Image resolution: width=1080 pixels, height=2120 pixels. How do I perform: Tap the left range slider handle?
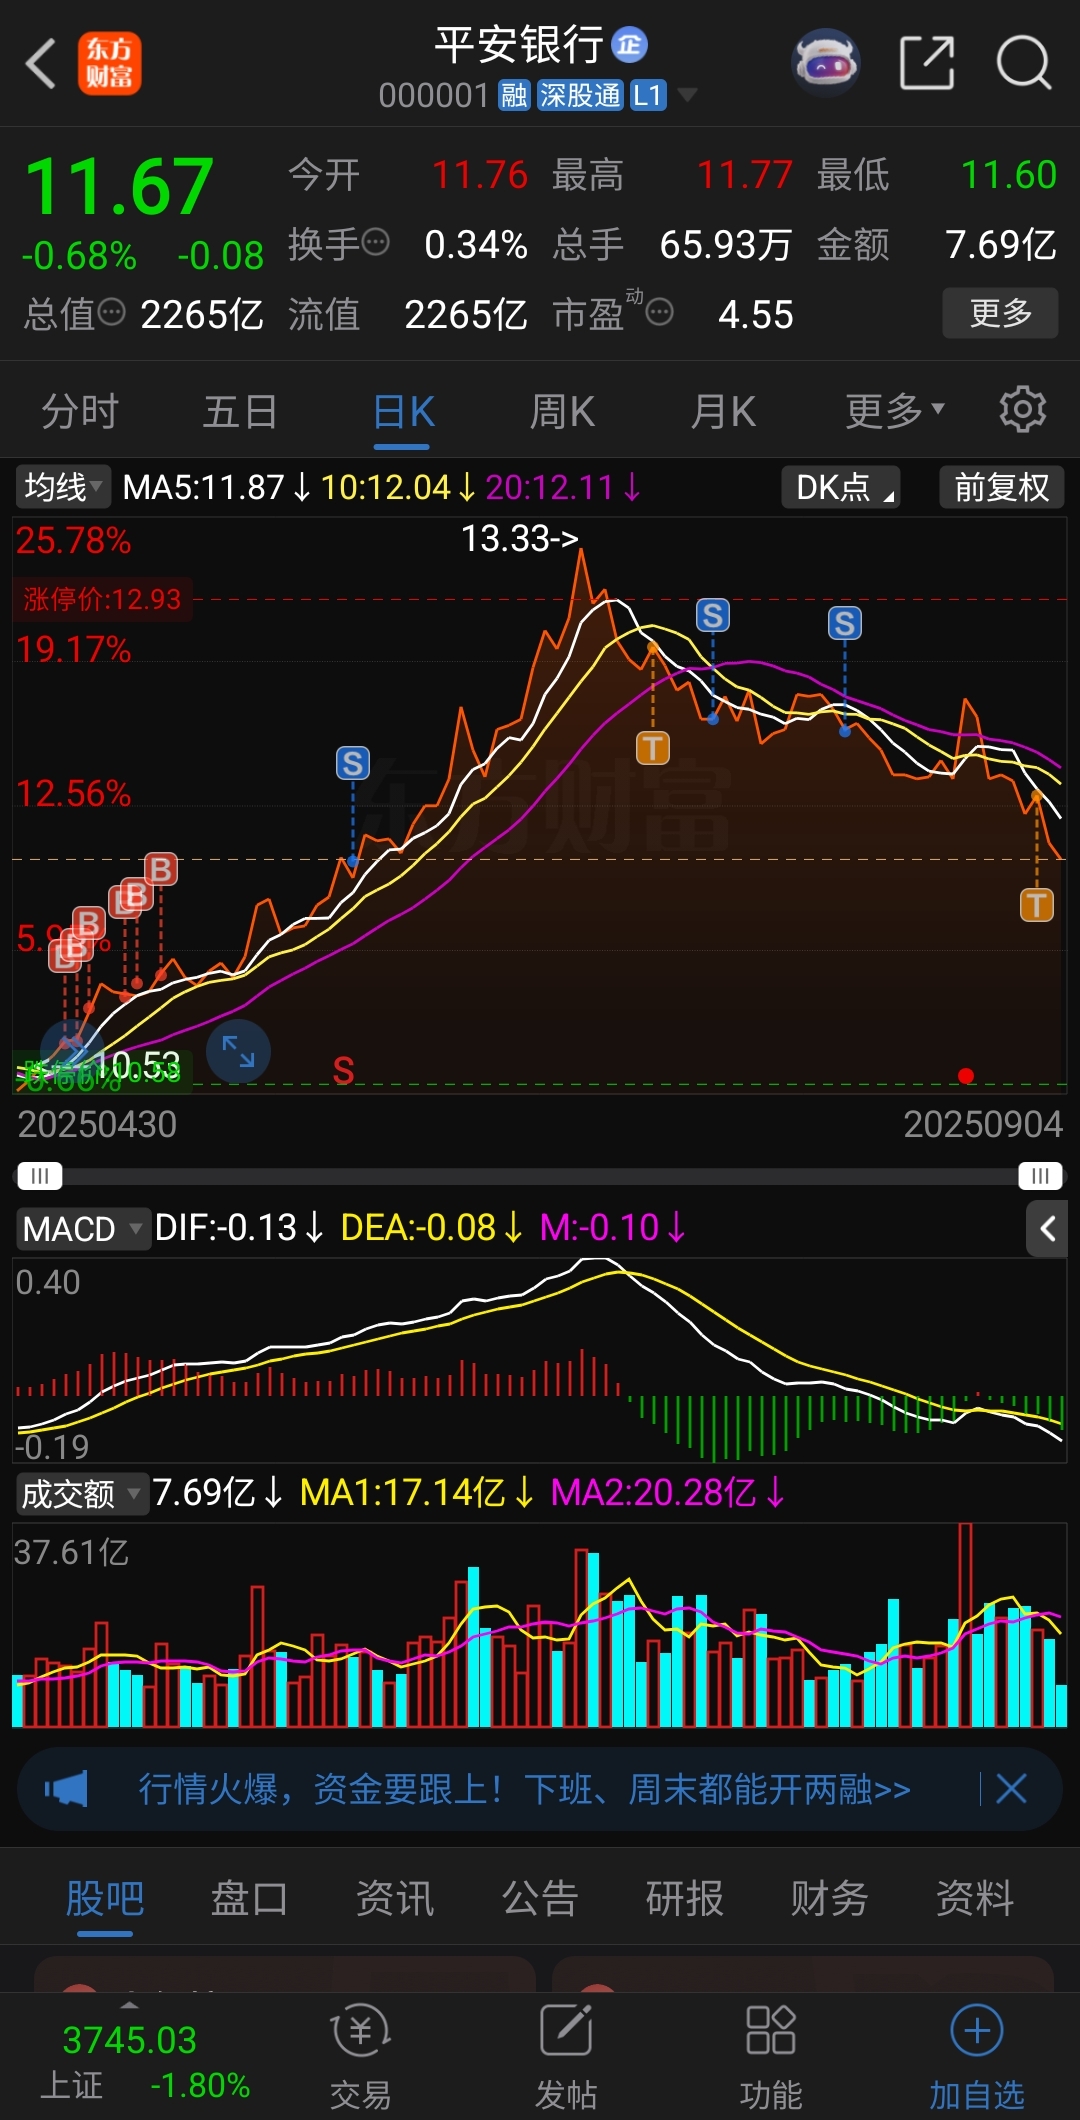tap(39, 1175)
